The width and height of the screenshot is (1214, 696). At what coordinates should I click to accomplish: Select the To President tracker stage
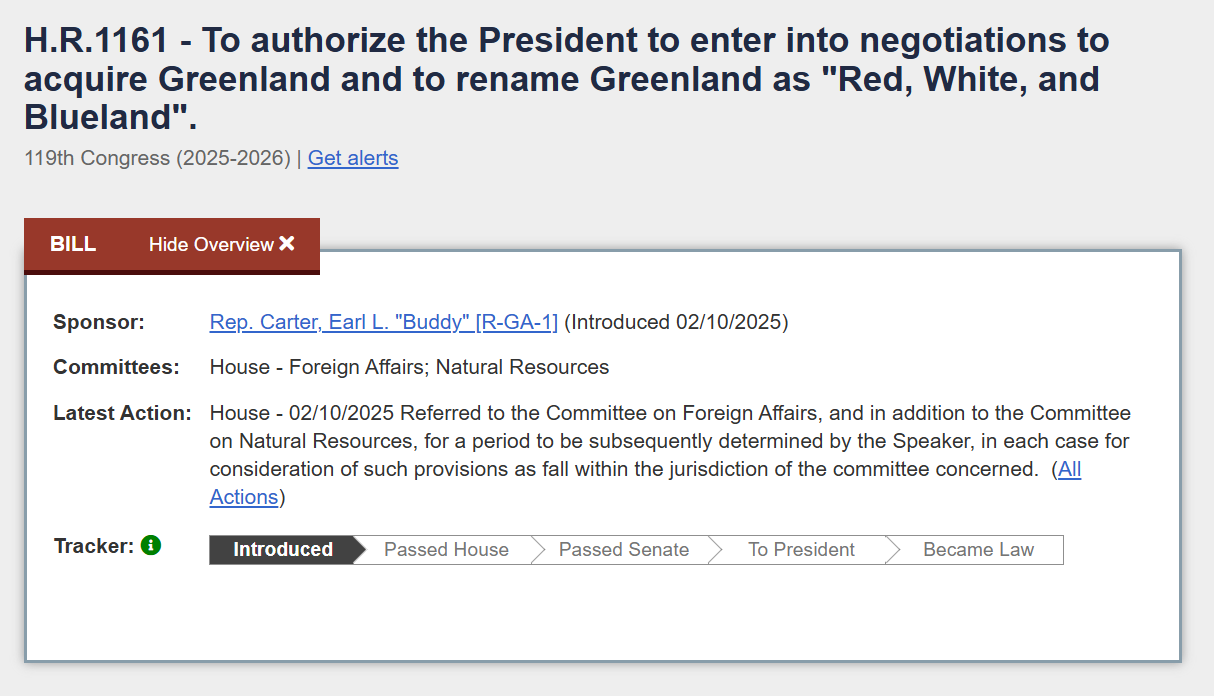(x=801, y=550)
